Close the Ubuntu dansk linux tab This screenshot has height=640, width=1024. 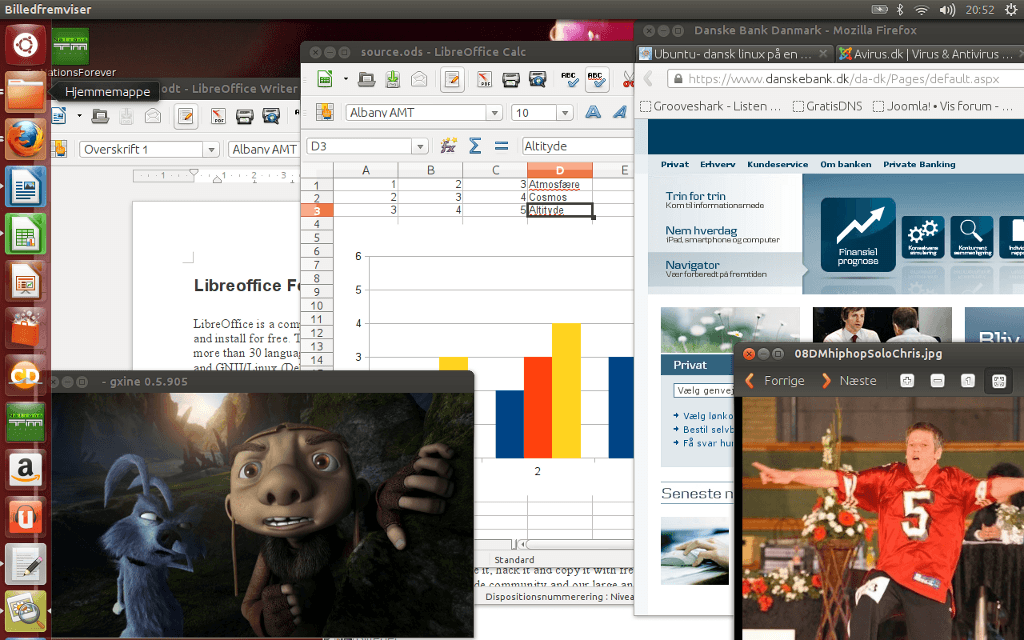tap(823, 54)
